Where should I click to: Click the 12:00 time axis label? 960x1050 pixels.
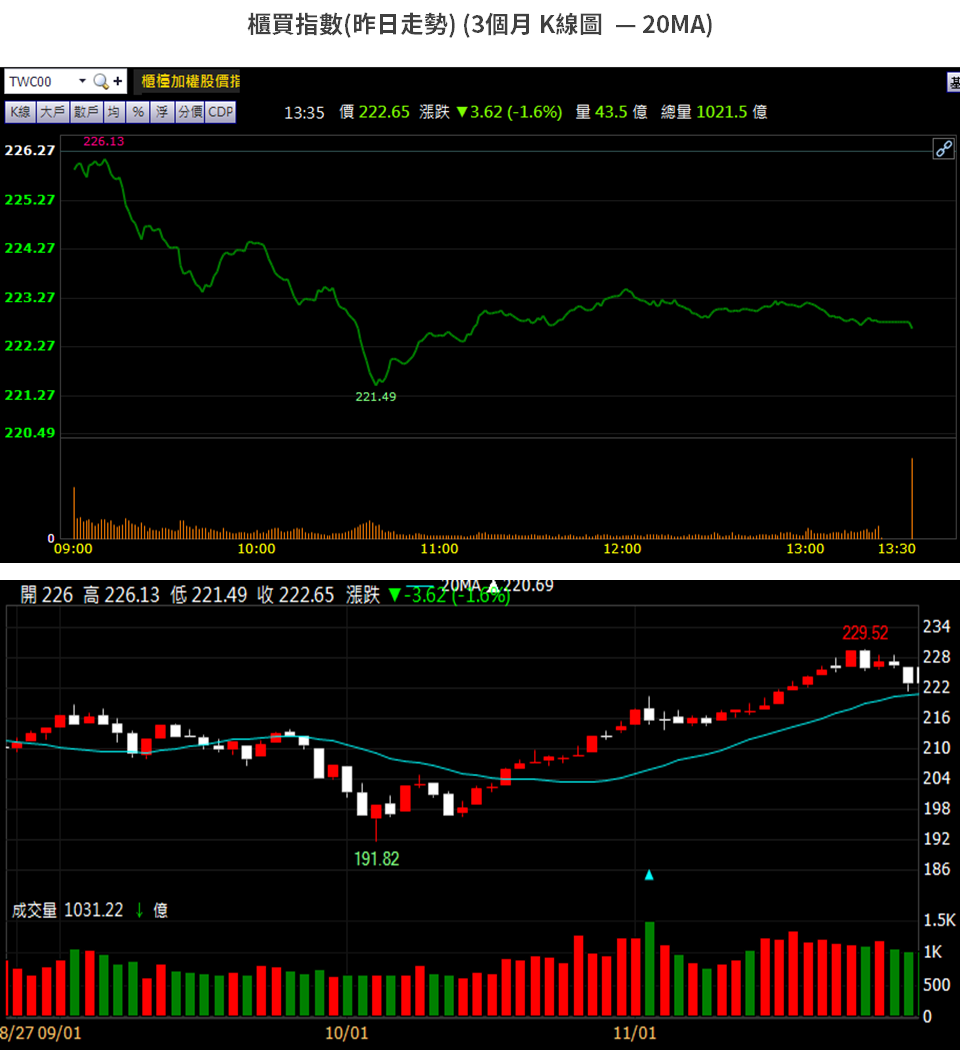click(x=622, y=549)
